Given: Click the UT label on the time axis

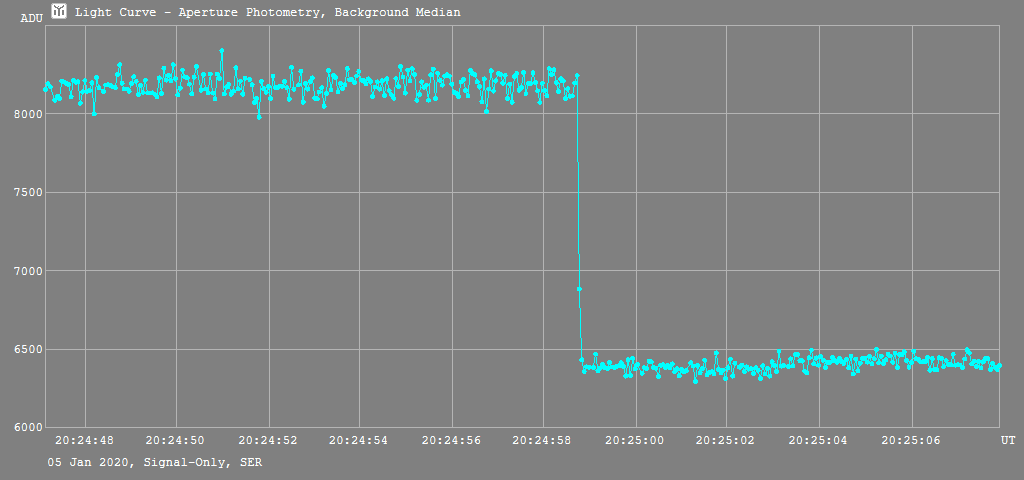Looking at the screenshot, I should point(1008,440).
